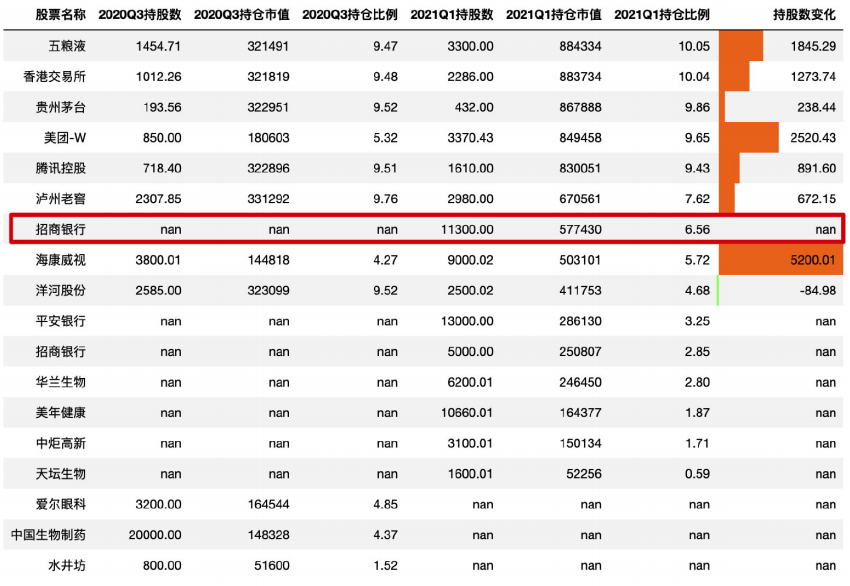Click the 2021Q1持股数 column header
The width and height of the screenshot is (850, 586).
[452, 15]
